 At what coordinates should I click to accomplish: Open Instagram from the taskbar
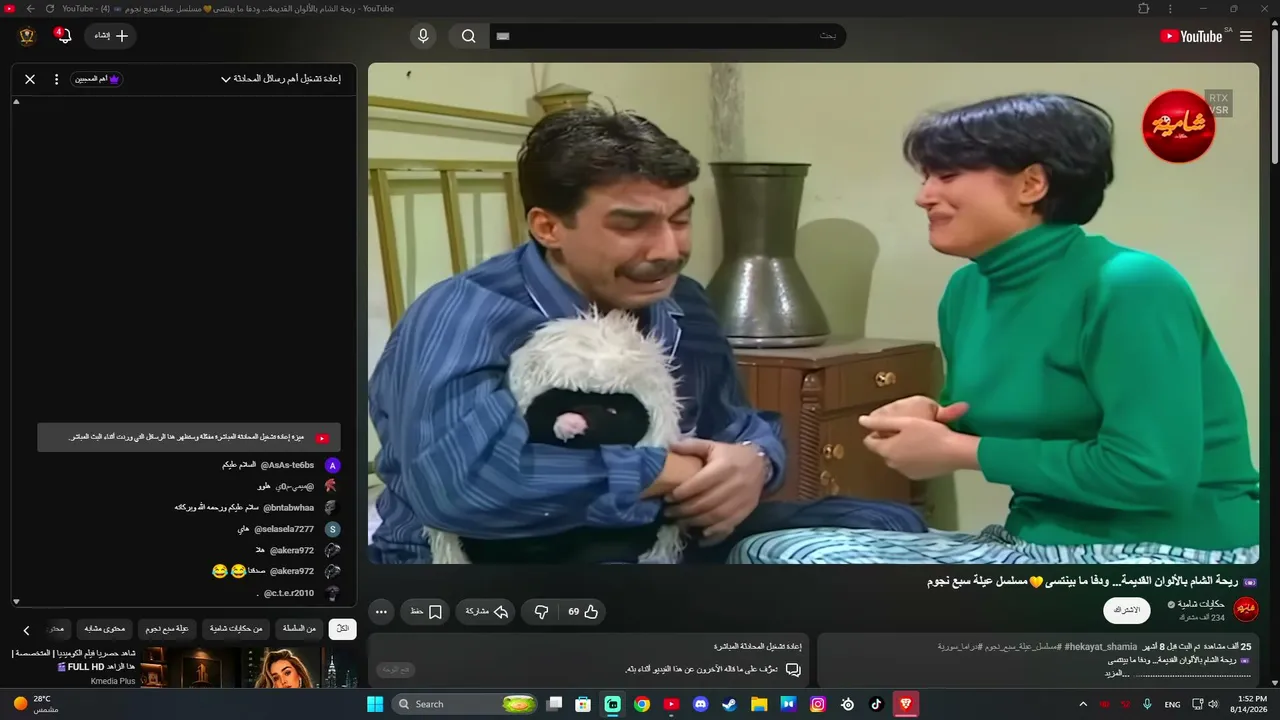point(818,704)
